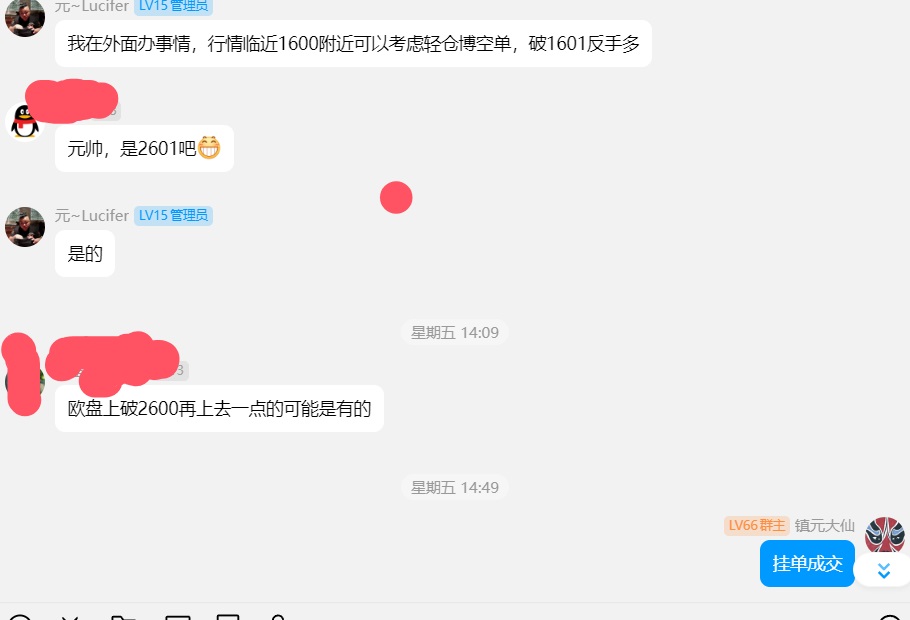This screenshot has height=620, width=910.
Task: Click the LV15 管理员 badge above 是的
Action: pyautogui.click(x=174, y=215)
